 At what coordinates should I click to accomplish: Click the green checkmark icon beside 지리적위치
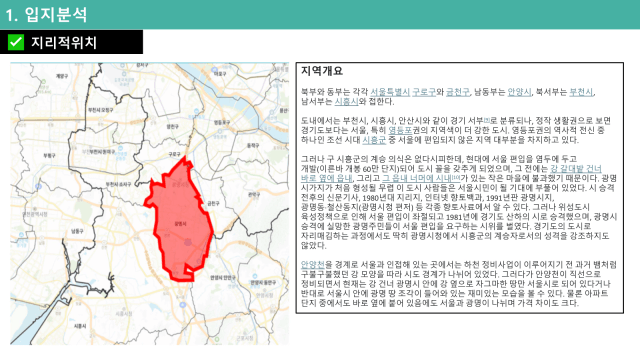[16, 42]
